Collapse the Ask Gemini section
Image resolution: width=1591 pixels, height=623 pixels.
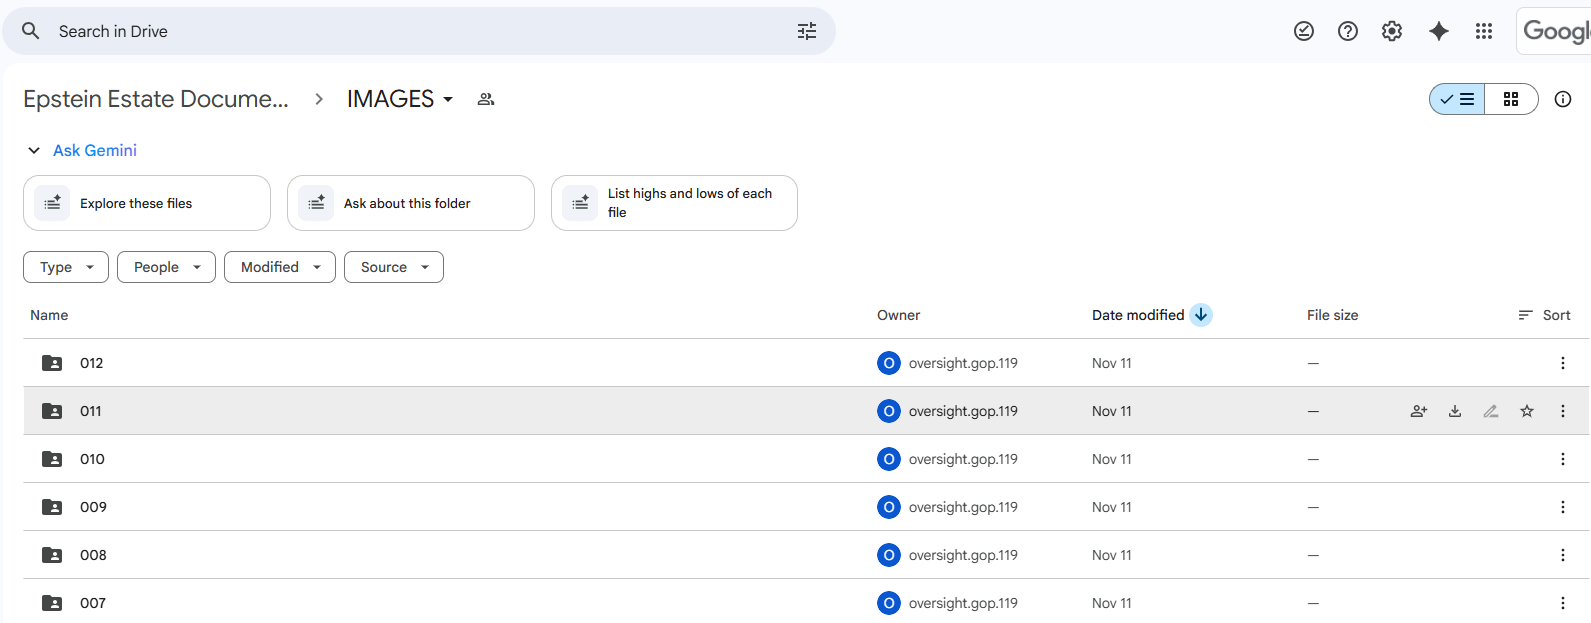[x=34, y=150]
